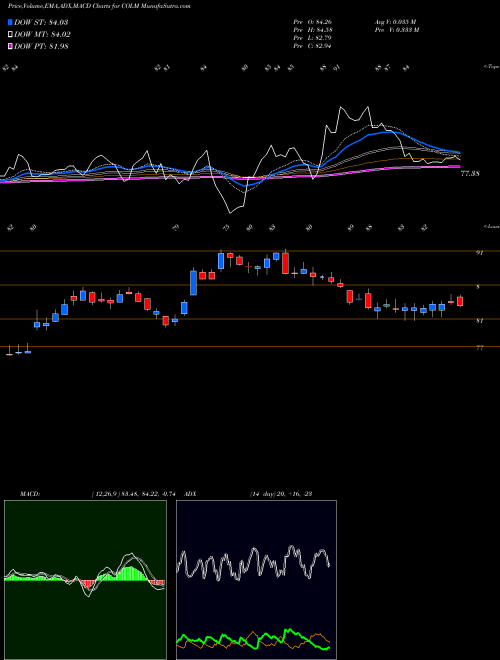Click the 'DOW MT: 84.02' legend text
500x660 pixels.
tap(43, 35)
